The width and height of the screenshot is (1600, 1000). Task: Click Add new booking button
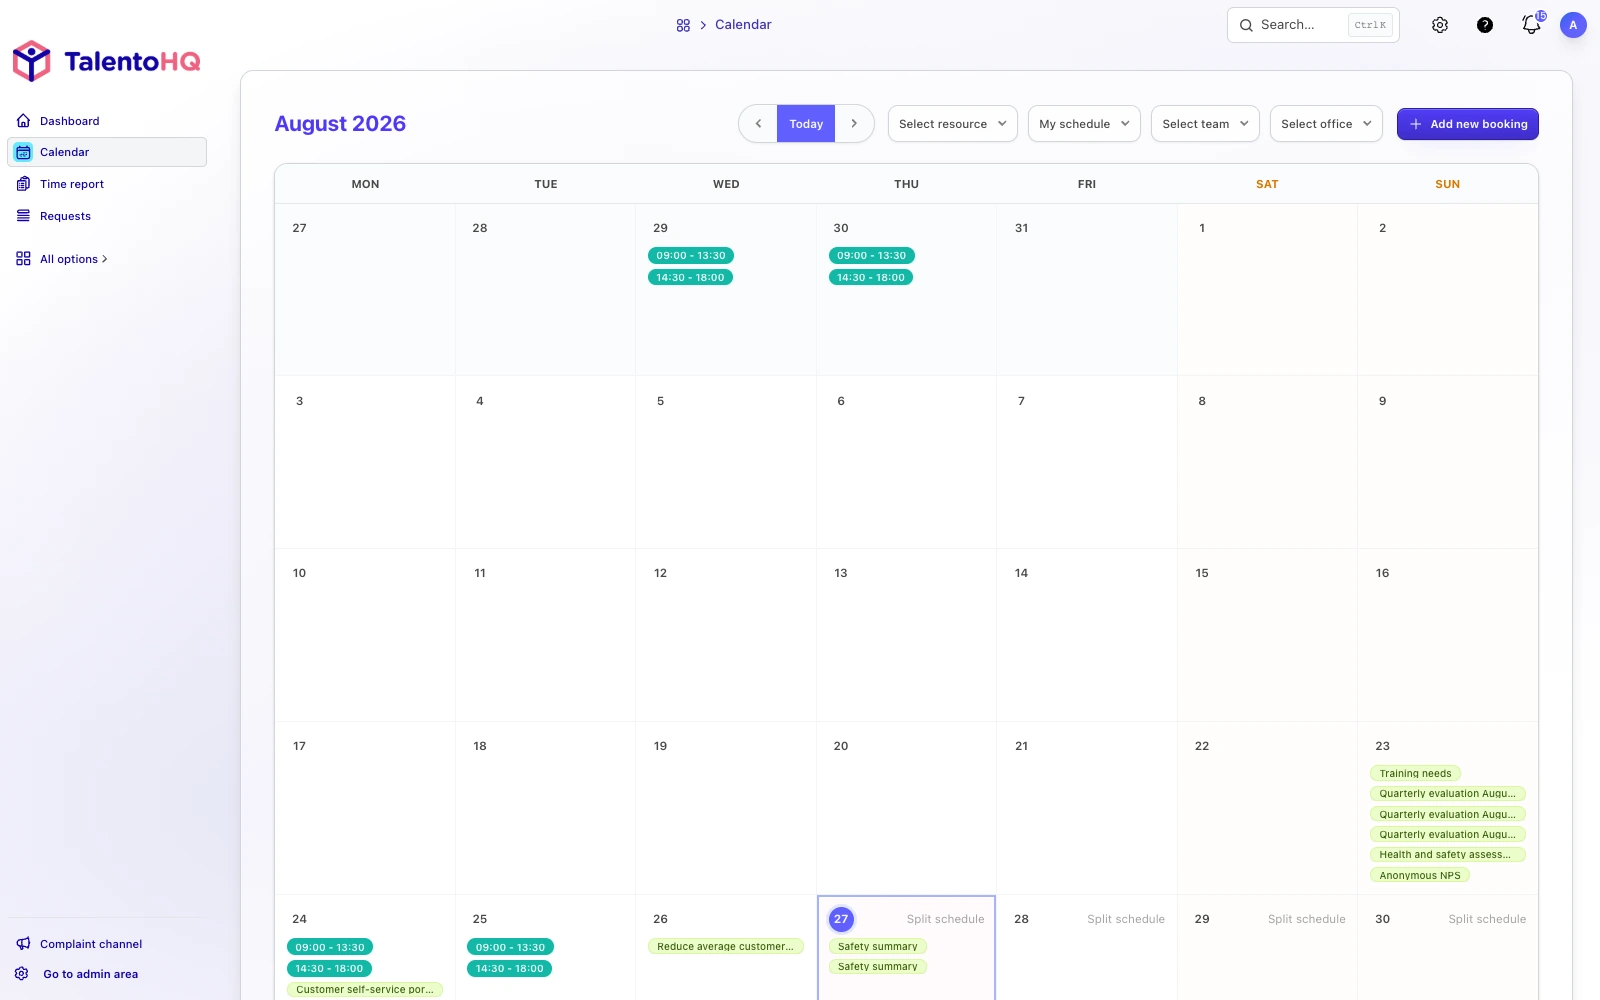(1468, 124)
